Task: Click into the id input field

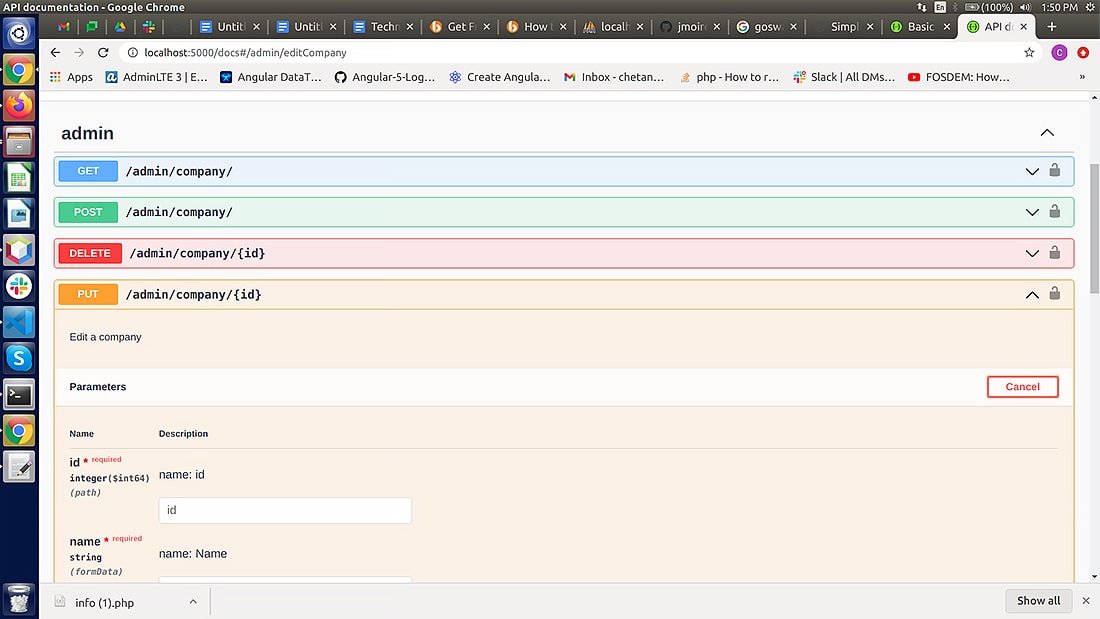Action: point(284,510)
